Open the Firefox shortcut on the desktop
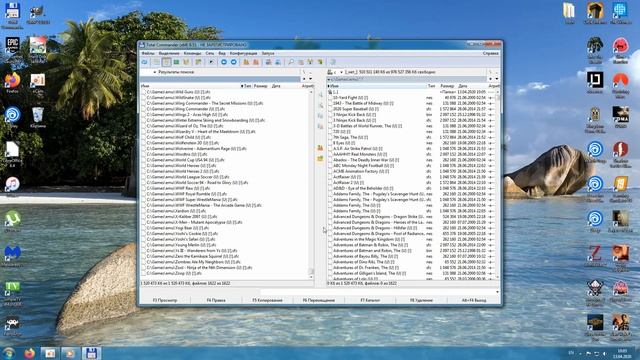 (x=12, y=82)
